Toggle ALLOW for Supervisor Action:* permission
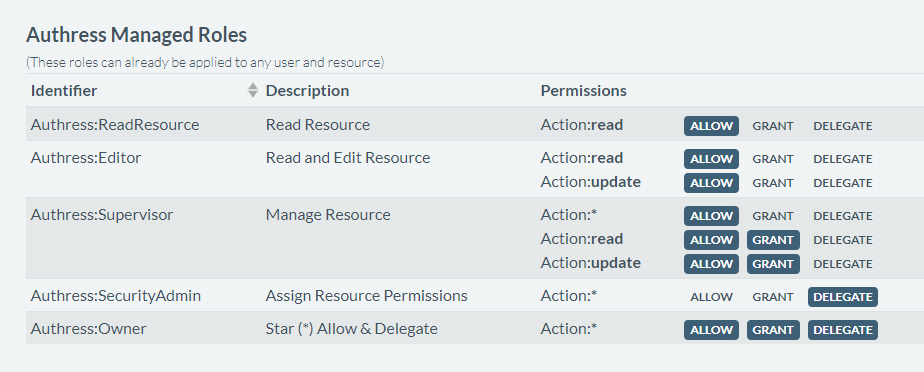 point(711,216)
